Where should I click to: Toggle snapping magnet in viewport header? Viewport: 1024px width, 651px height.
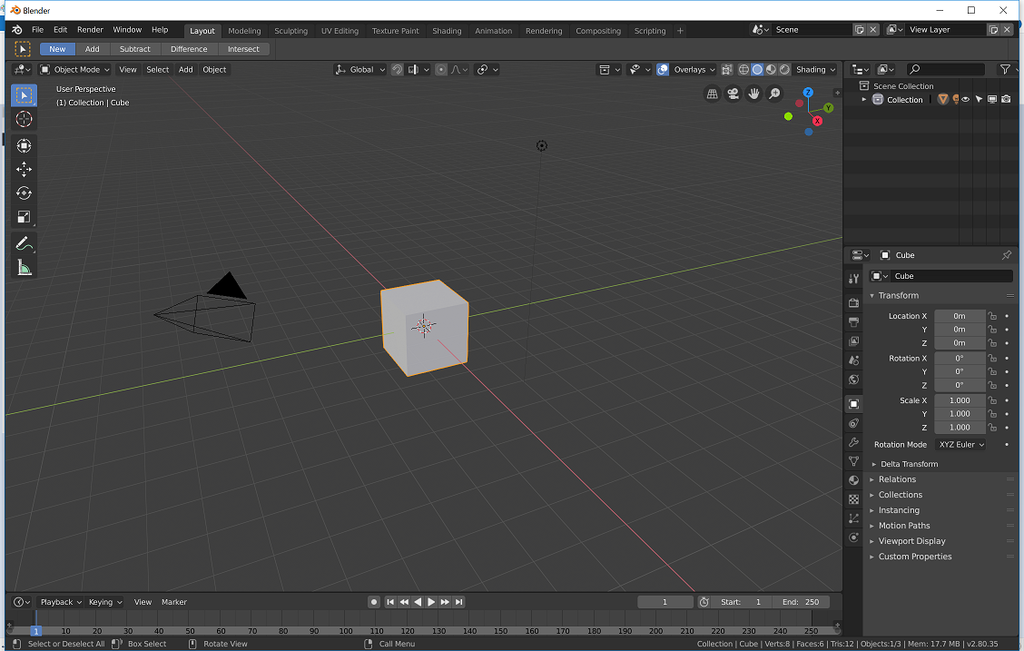397,69
